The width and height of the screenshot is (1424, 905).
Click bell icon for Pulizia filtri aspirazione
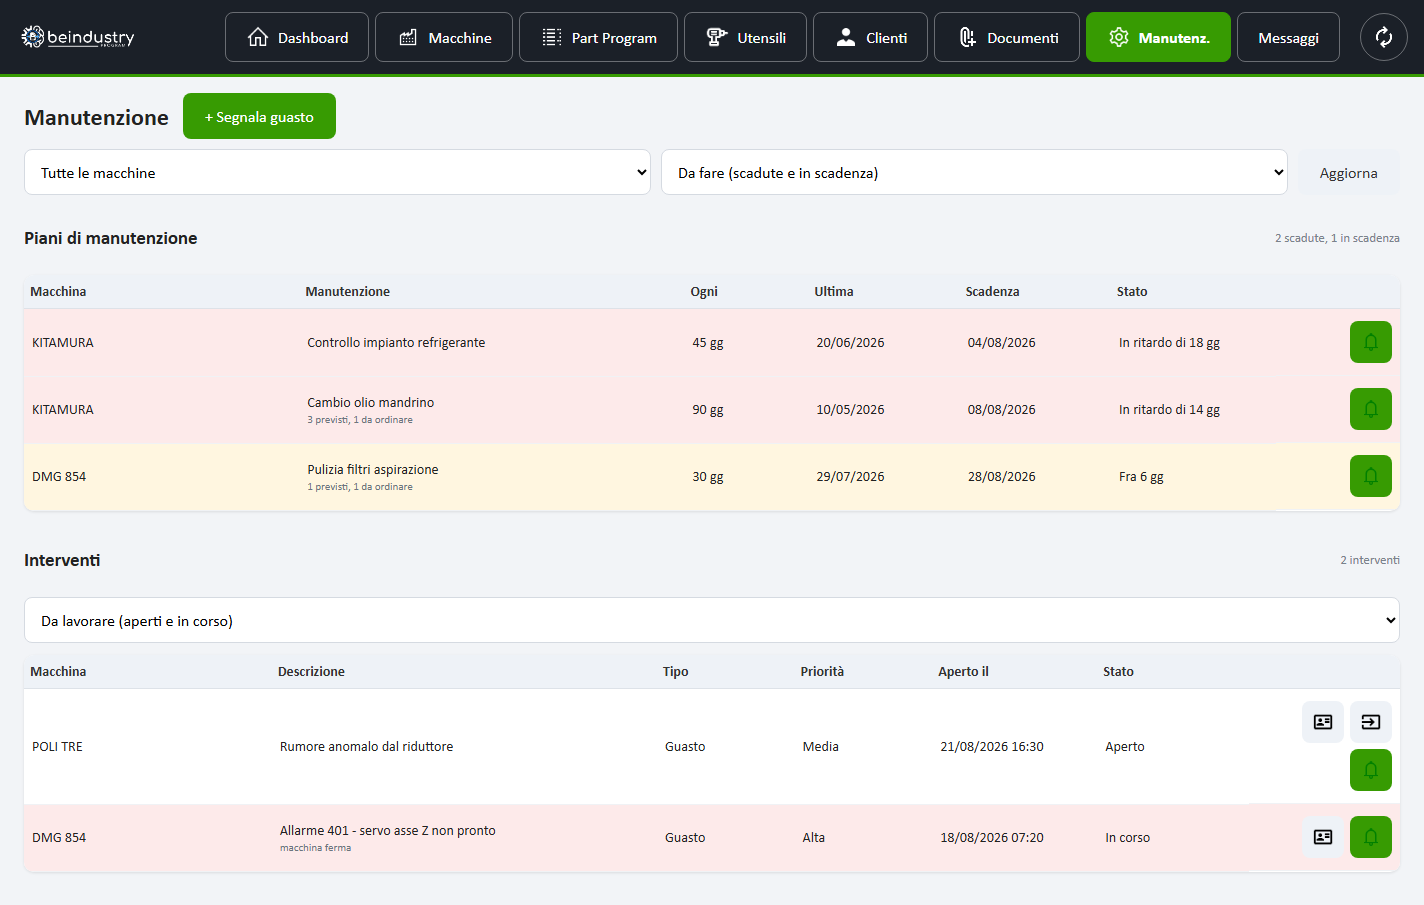(1371, 476)
